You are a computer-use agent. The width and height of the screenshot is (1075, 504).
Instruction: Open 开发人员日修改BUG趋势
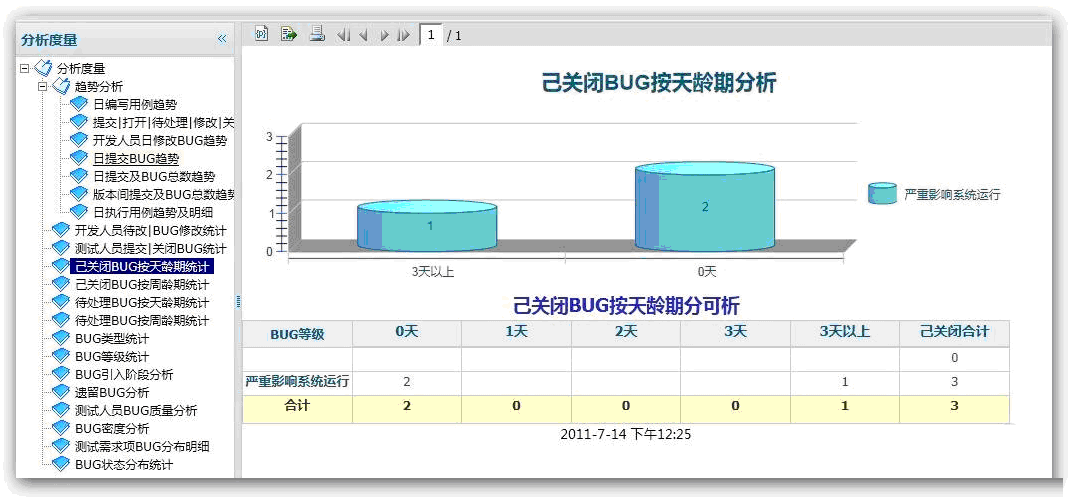(160, 140)
